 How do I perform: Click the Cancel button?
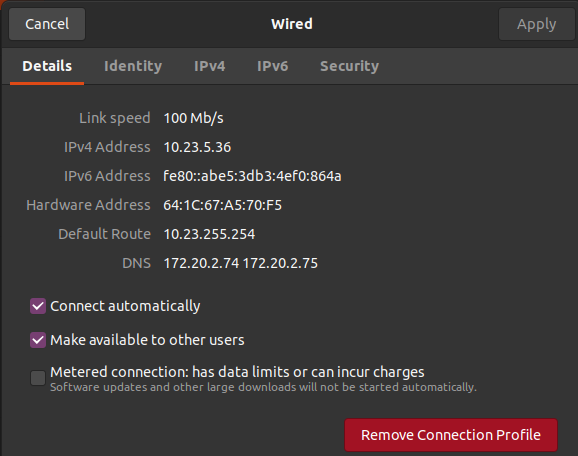tap(47, 24)
